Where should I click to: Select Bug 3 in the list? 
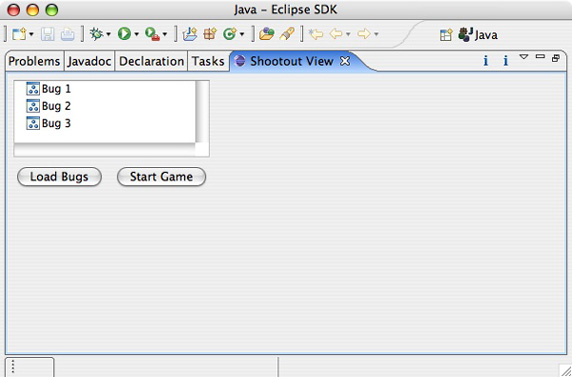click(x=105, y=123)
